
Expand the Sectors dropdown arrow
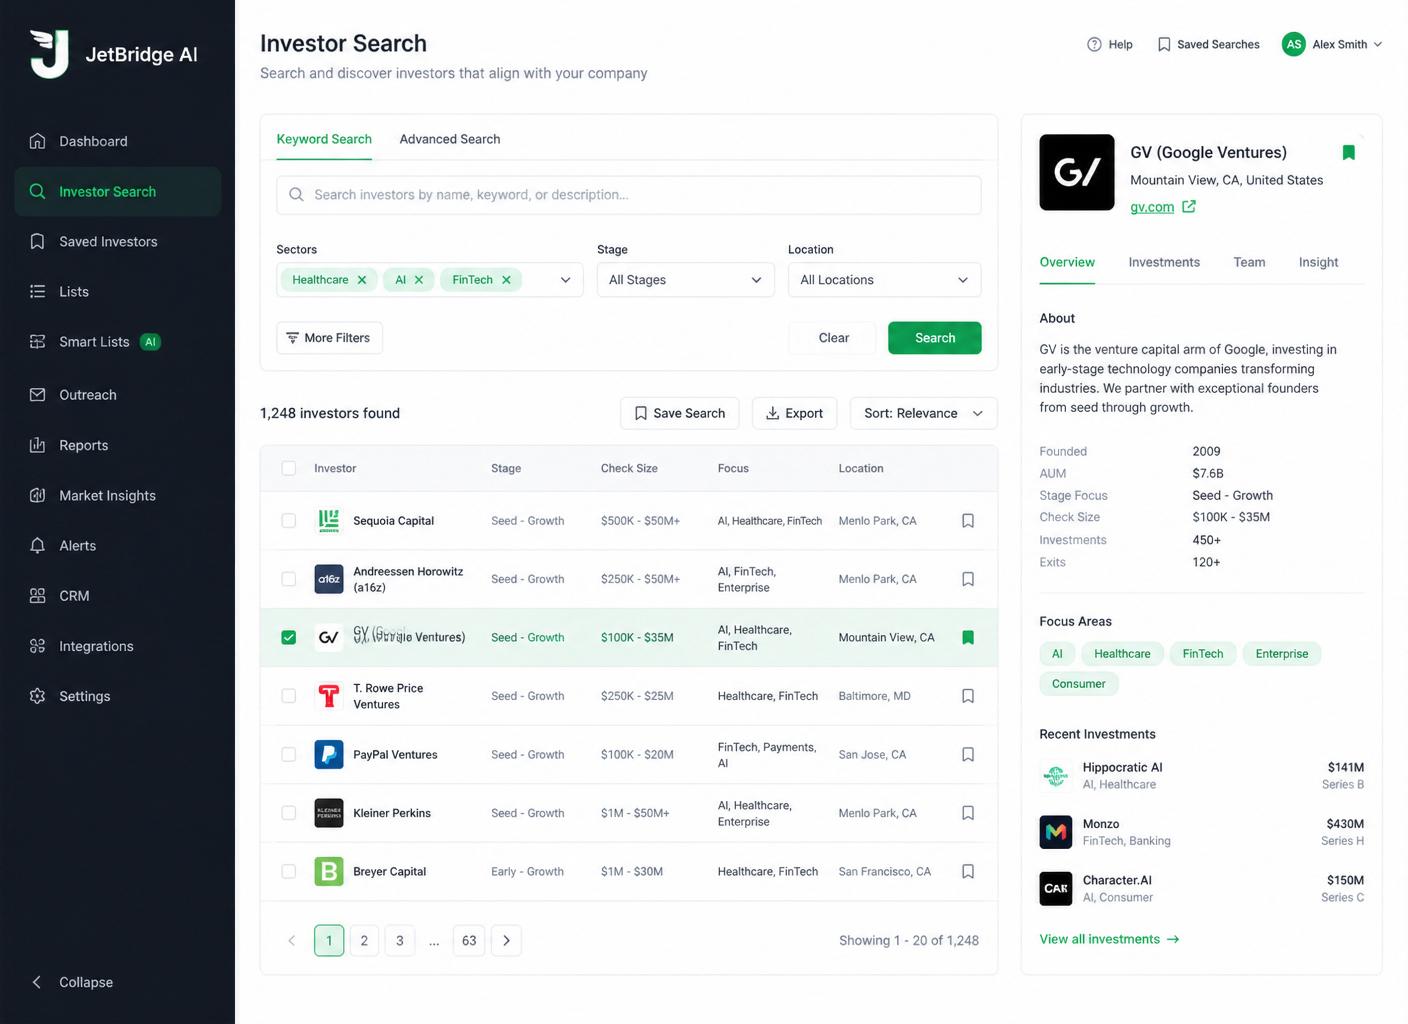[x=565, y=280]
